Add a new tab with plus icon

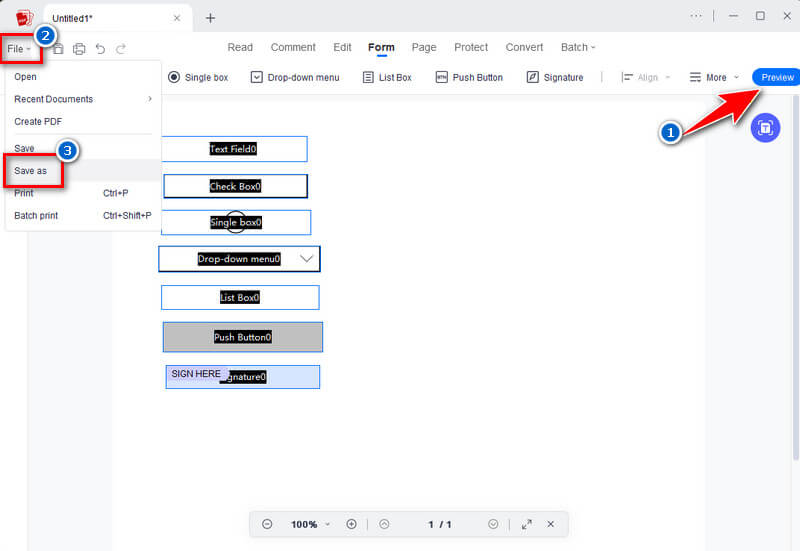pyautogui.click(x=210, y=18)
